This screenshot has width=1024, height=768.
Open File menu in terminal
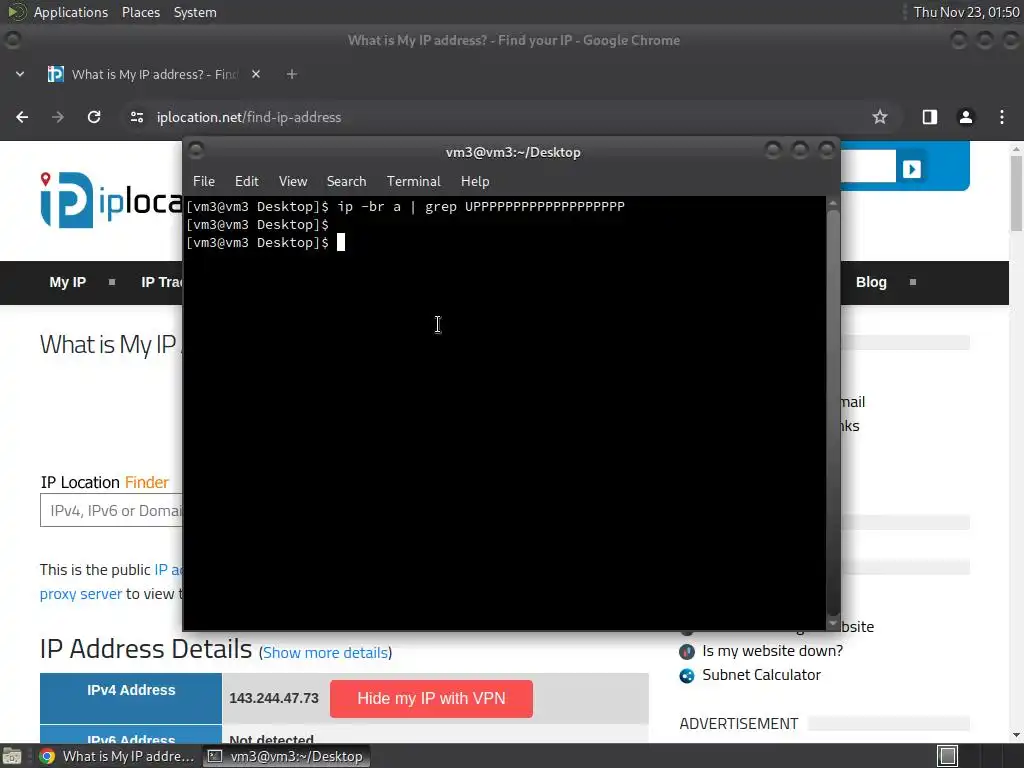(x=204, y=182)
